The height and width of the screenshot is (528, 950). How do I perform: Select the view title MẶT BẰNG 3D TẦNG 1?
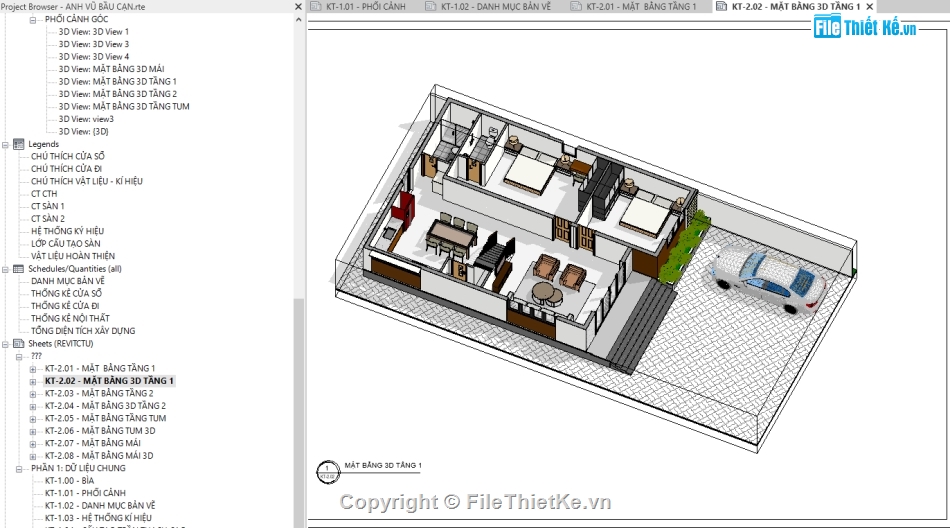(383, 466)
